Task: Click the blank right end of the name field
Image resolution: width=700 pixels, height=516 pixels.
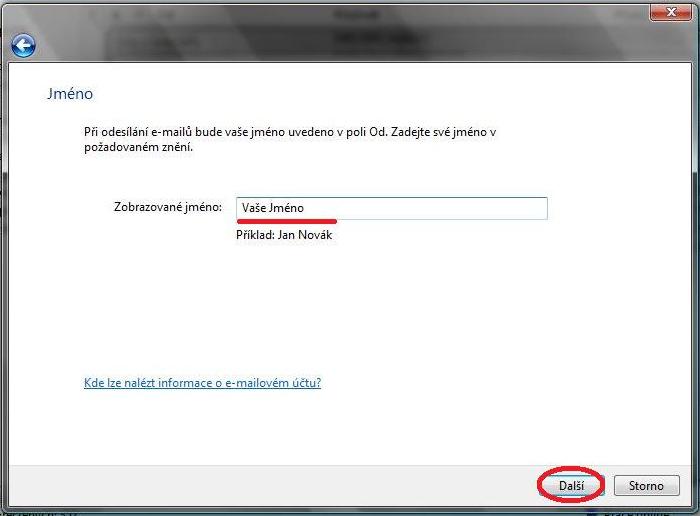Action: [500, 208]
